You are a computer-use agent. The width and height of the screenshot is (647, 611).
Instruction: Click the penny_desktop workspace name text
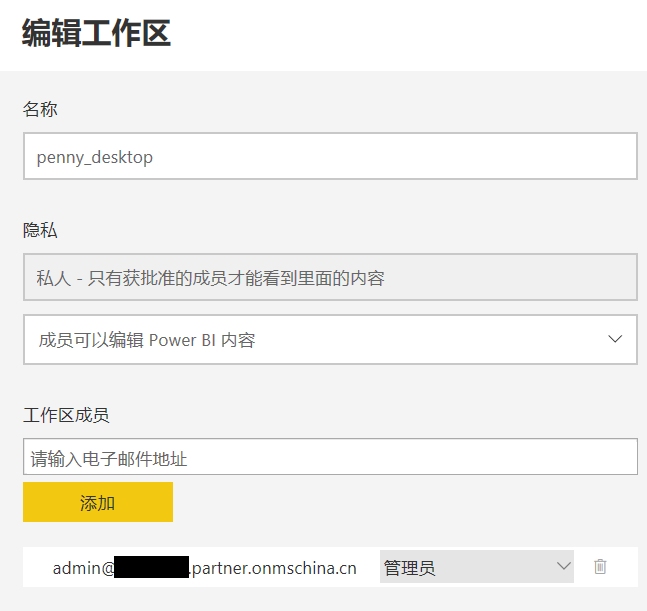point(95,157)
